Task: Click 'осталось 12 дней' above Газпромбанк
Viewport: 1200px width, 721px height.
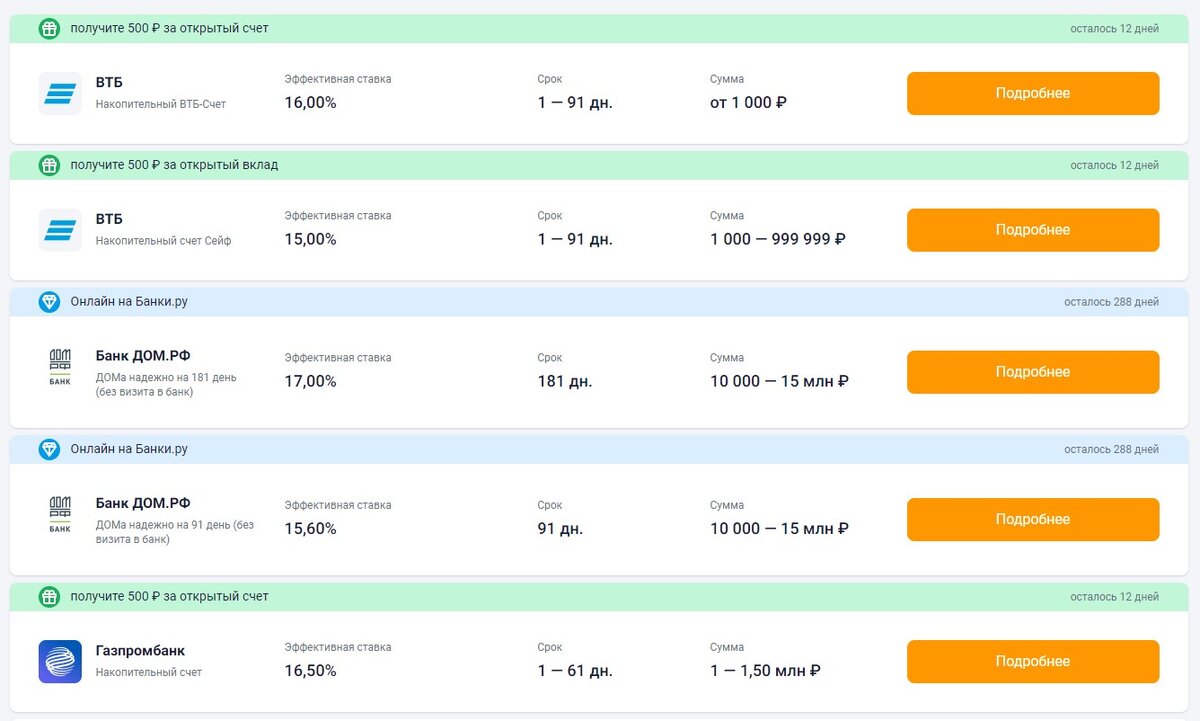Action: pos(1114,597)
